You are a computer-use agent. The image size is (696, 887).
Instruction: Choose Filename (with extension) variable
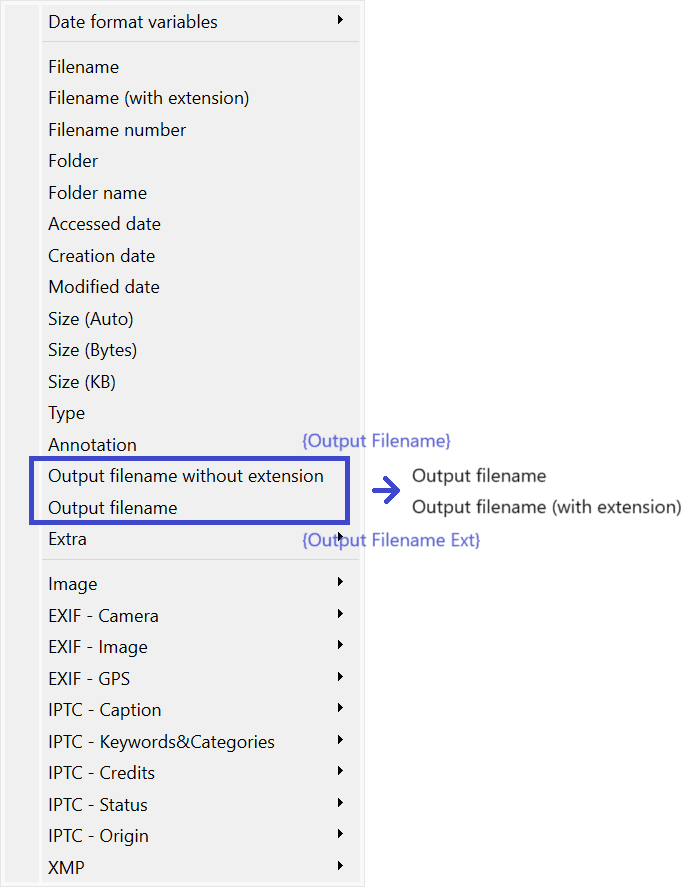click(149, 98)
